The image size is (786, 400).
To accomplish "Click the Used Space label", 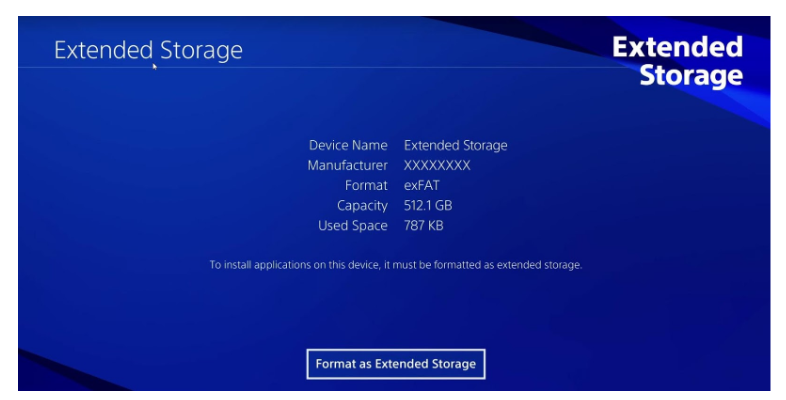I will coord(352,226).
